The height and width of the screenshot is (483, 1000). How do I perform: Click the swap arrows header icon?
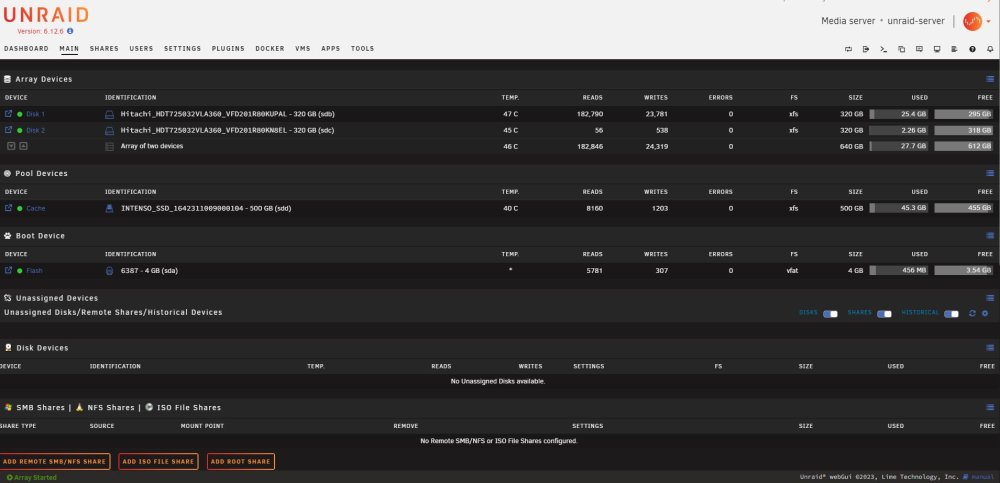848,49
